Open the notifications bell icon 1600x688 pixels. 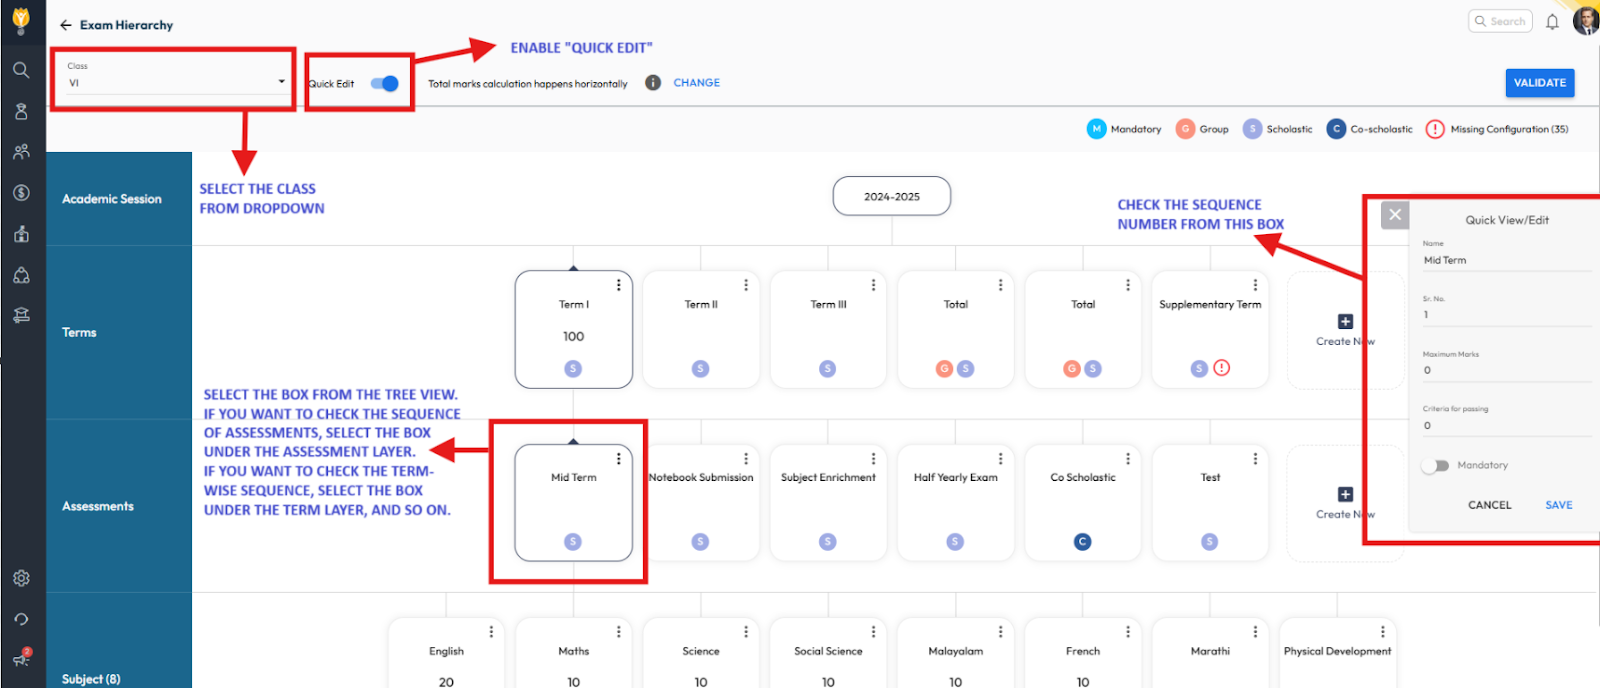coord(1552,22)
